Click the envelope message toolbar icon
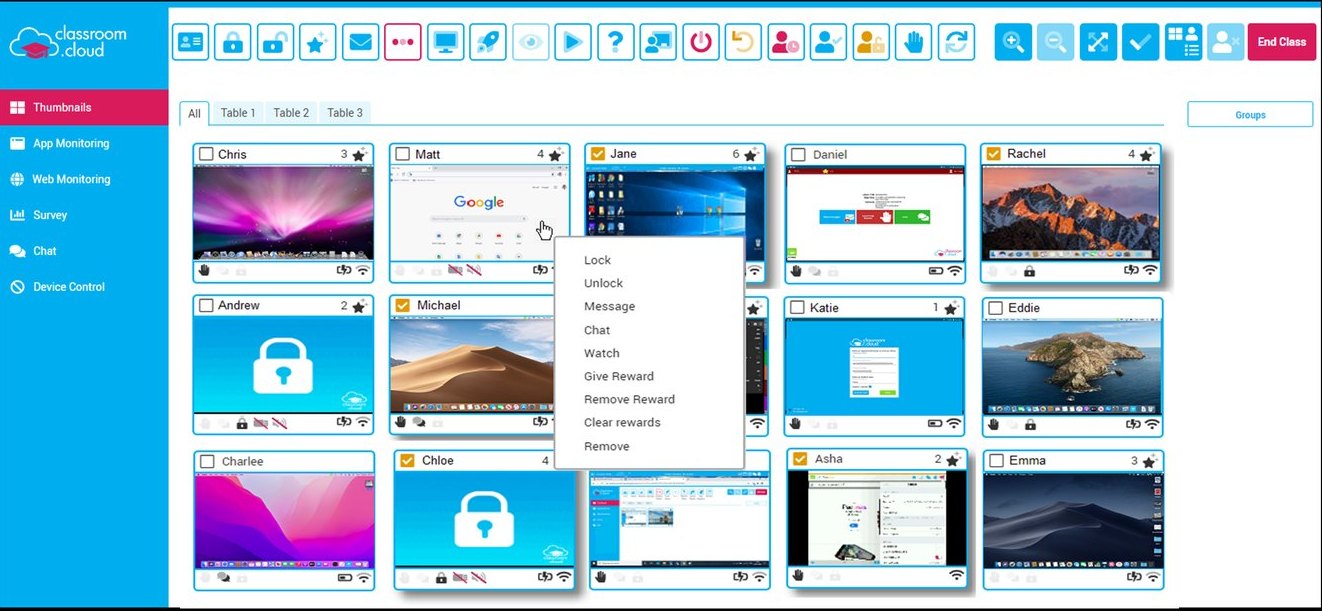 coord(360,42)
